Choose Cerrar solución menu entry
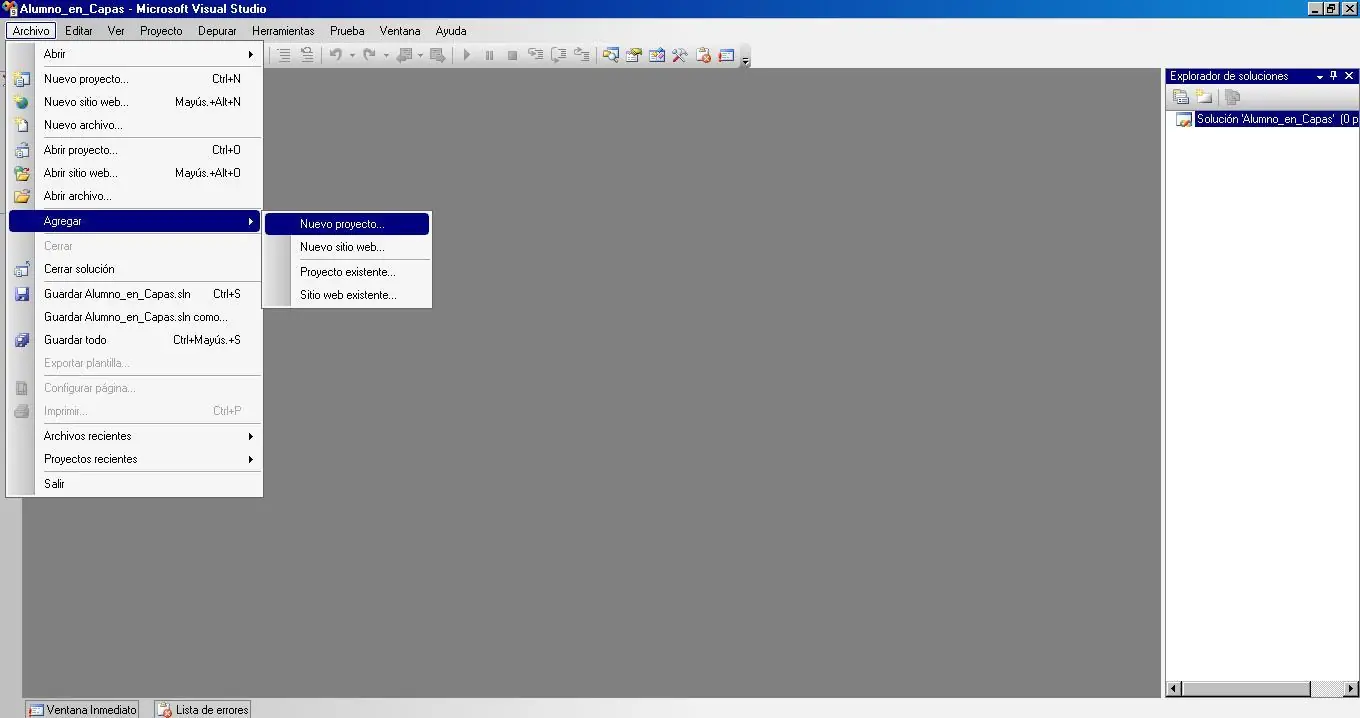This screenshot has height=718, width=1360. click(135, 269)
